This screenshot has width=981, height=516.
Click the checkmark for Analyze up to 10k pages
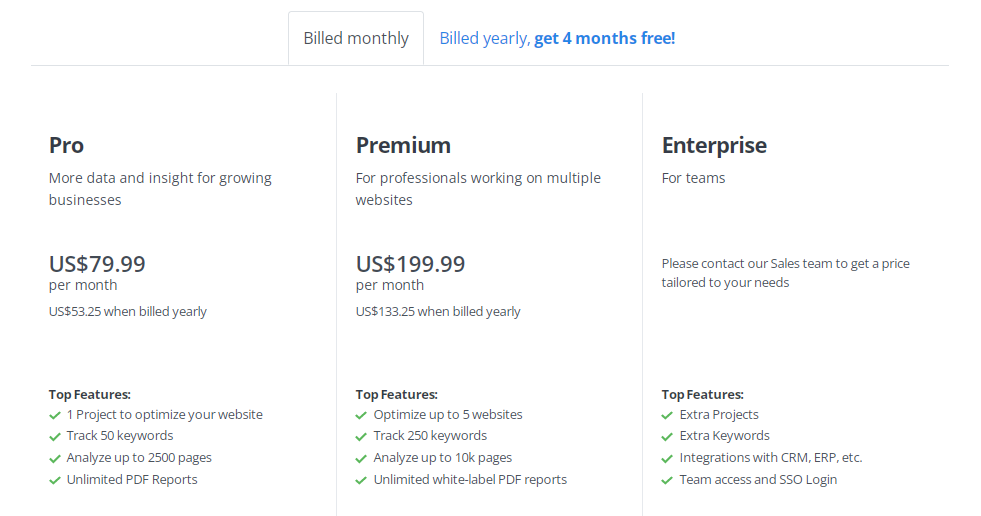coord(362,458)
